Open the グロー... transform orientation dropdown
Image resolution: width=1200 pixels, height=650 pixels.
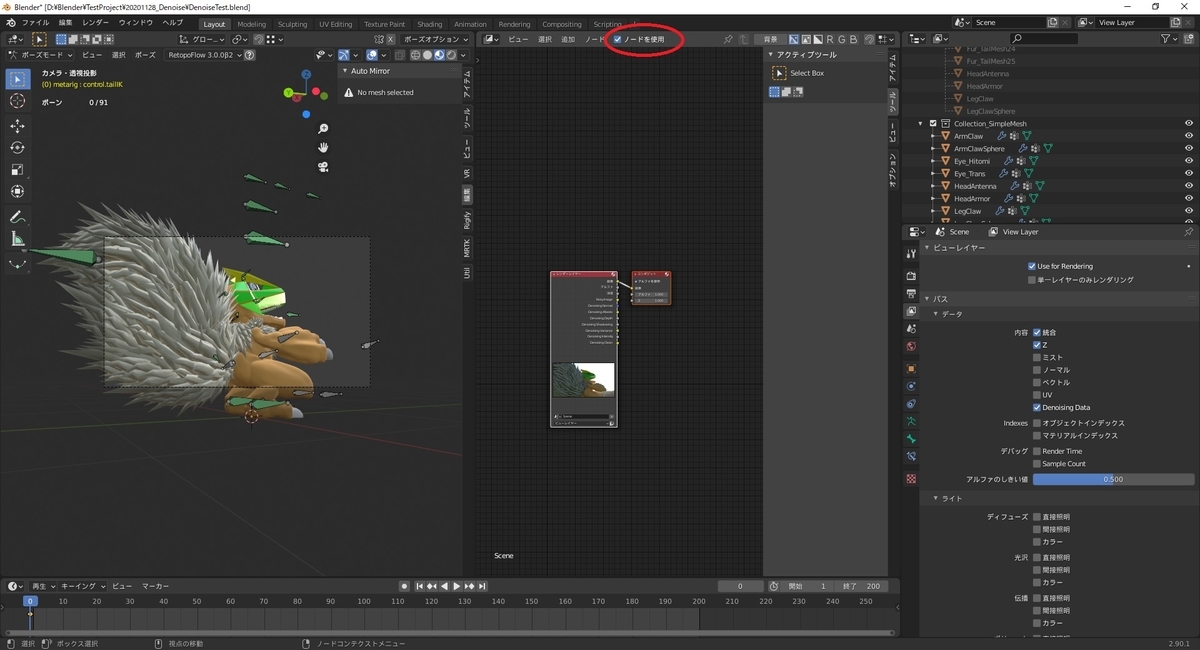(x=204, y=39)
